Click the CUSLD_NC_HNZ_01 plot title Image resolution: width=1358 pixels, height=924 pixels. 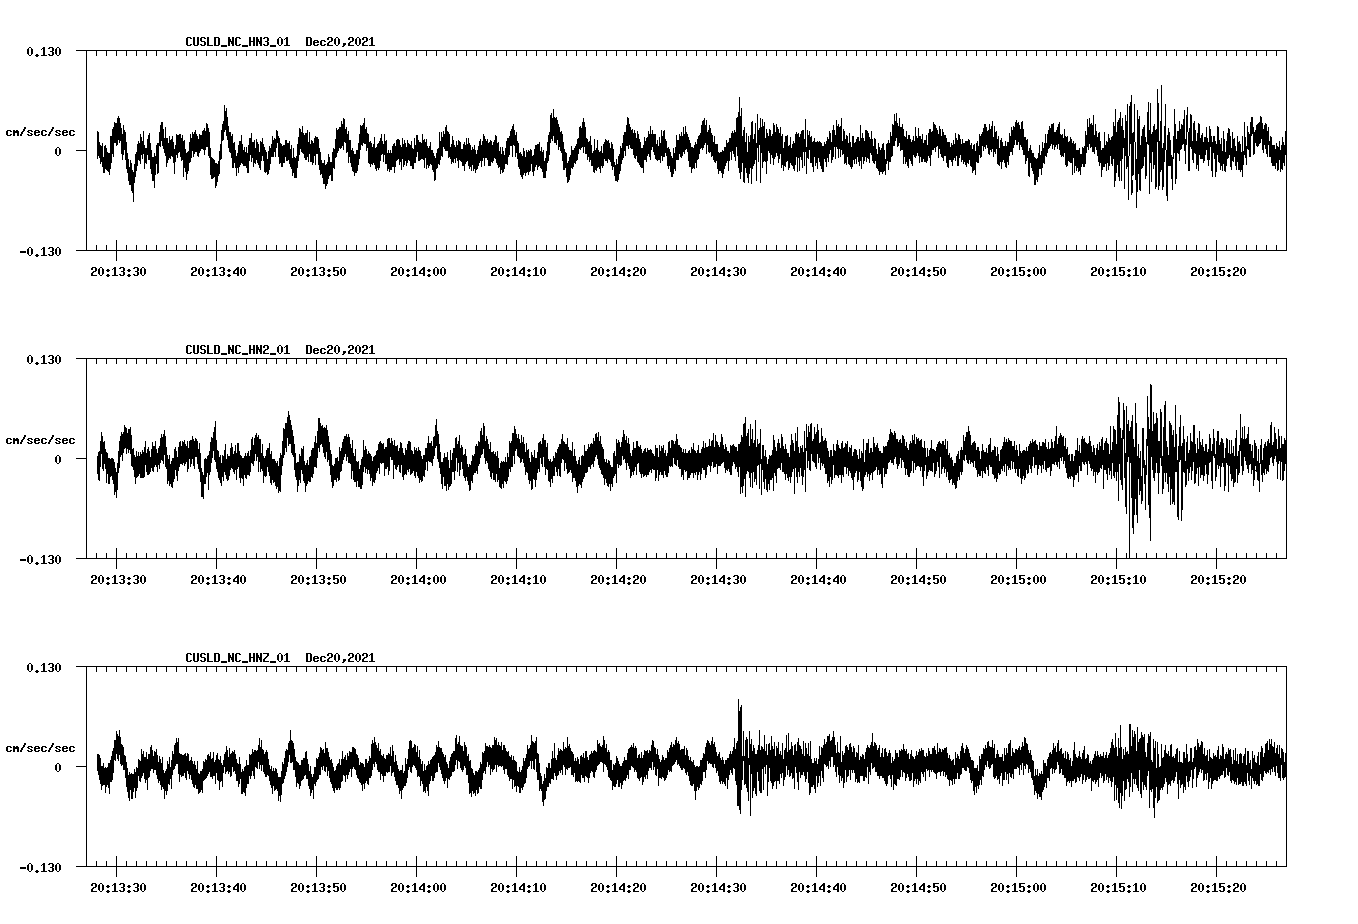click(280, 658)
